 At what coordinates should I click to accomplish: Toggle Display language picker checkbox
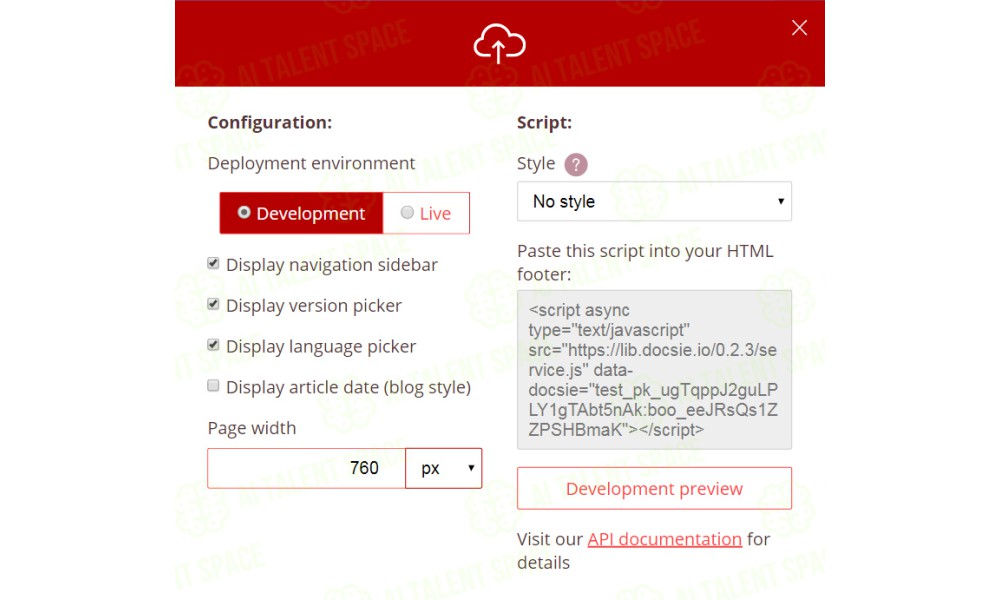213,345
